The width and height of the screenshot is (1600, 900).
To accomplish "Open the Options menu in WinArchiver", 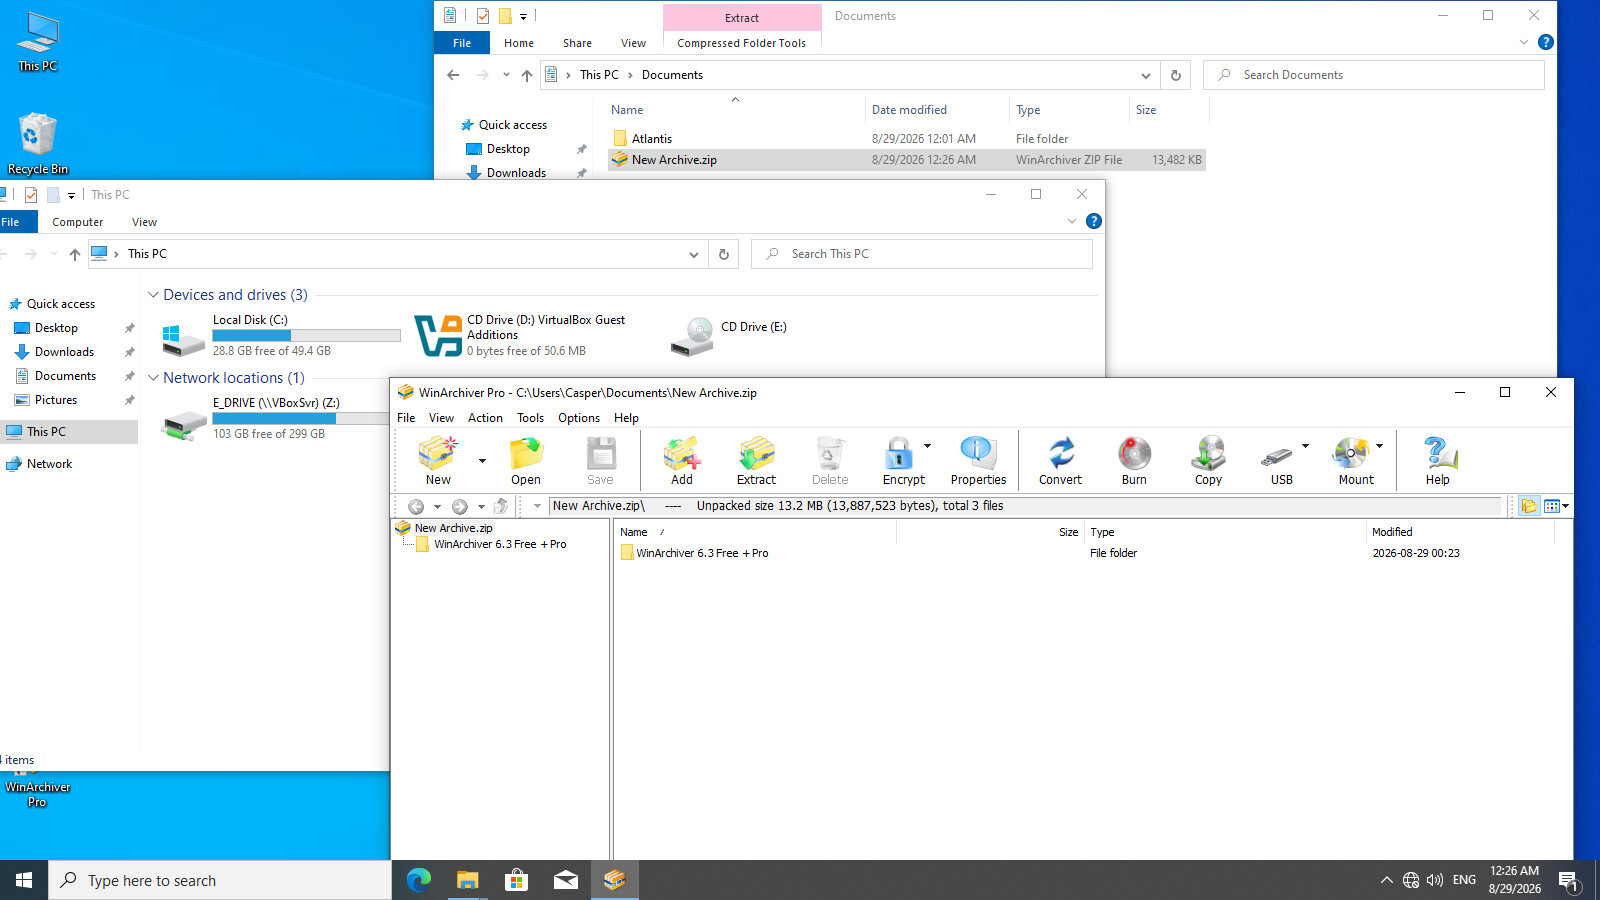I will 579,418.
